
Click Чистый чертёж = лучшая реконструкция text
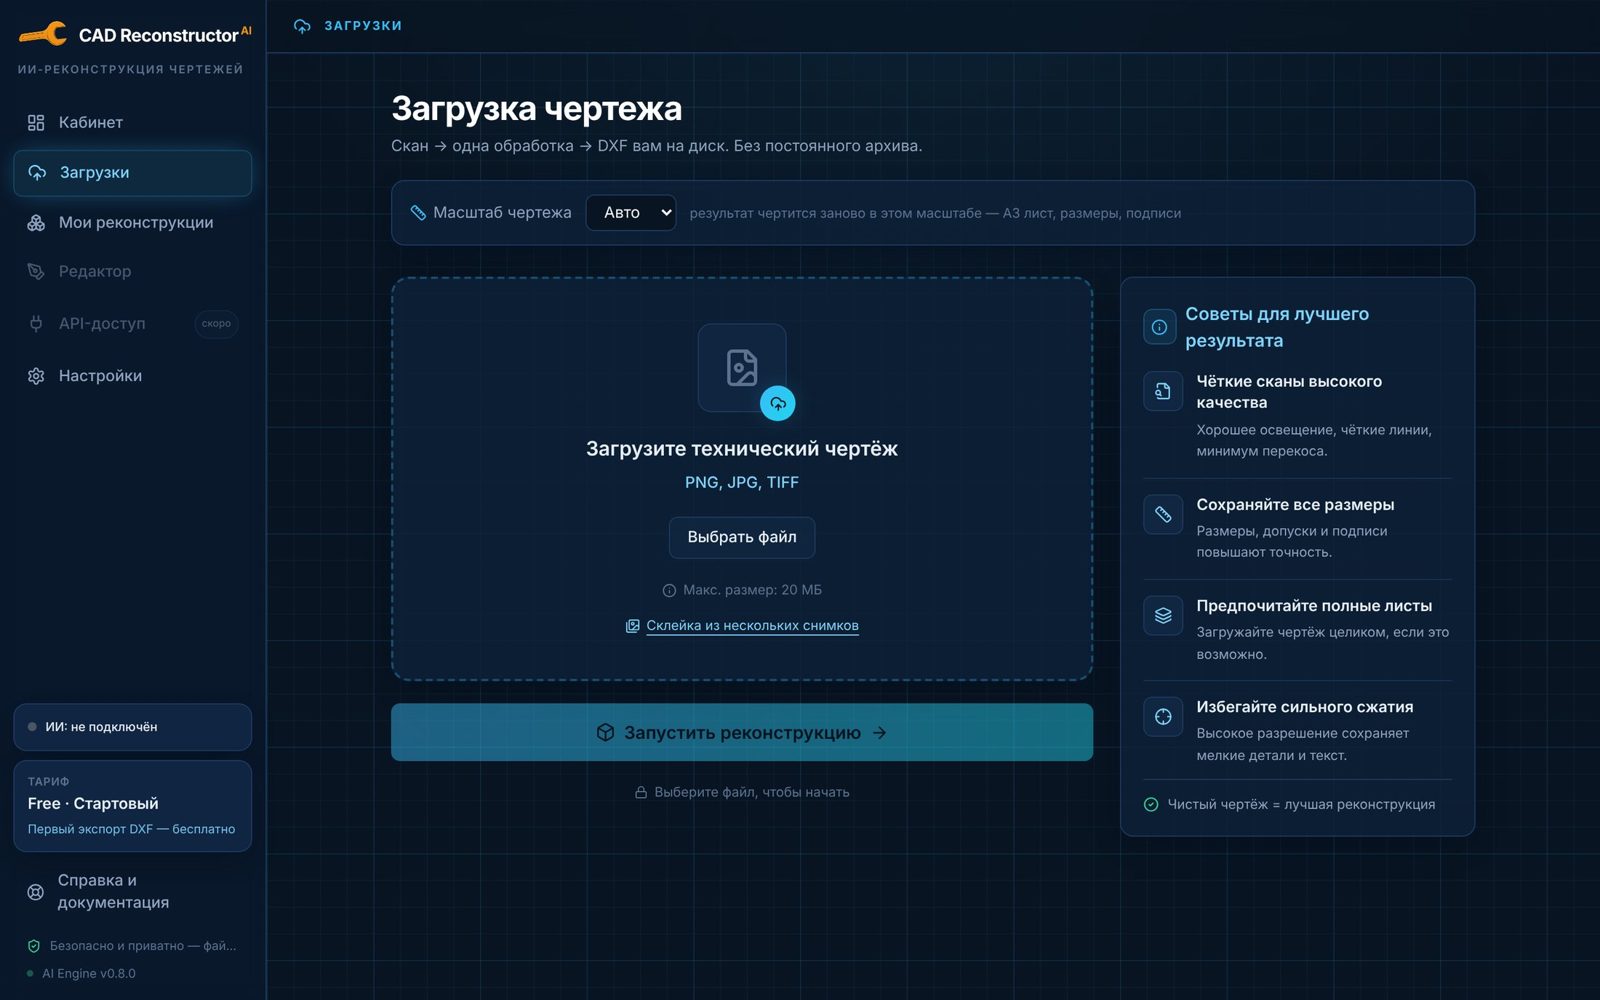[1301, 804]
